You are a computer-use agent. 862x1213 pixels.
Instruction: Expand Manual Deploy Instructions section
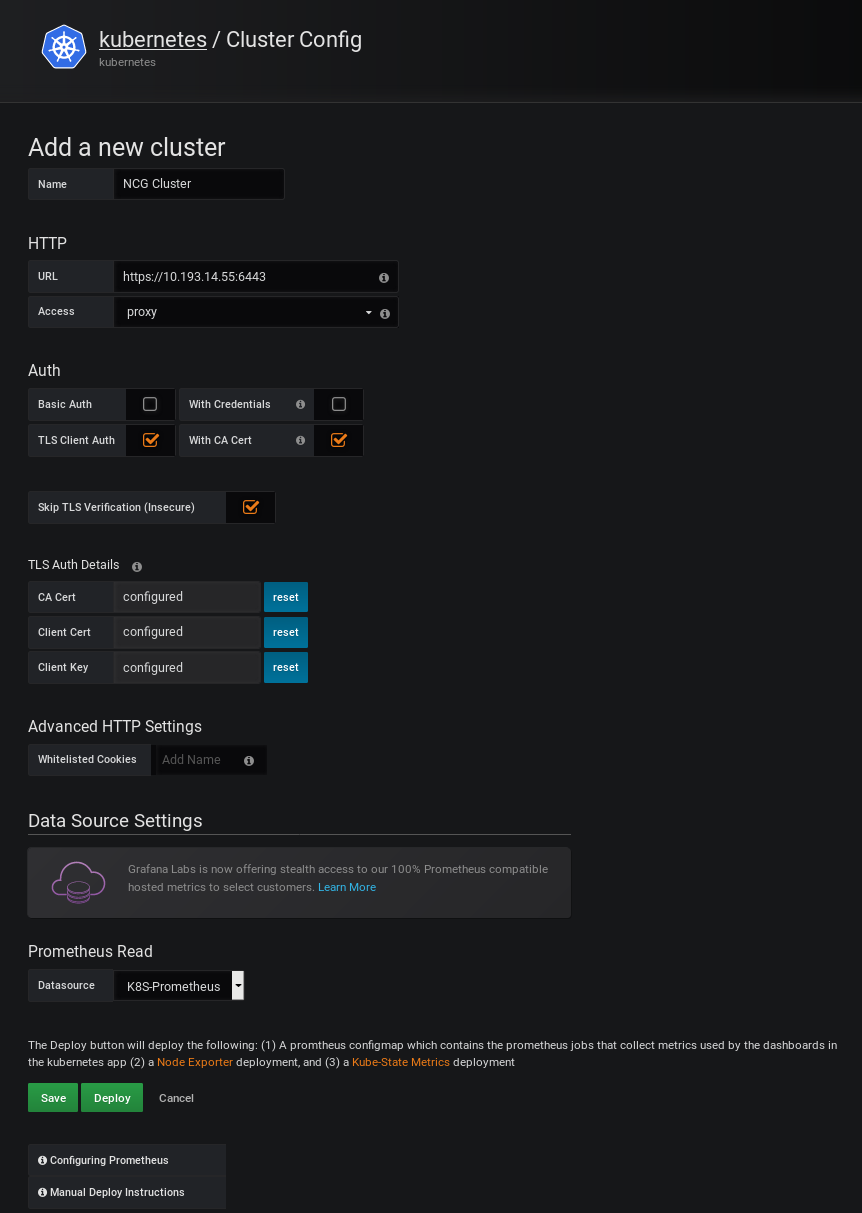pos(127,1192)
